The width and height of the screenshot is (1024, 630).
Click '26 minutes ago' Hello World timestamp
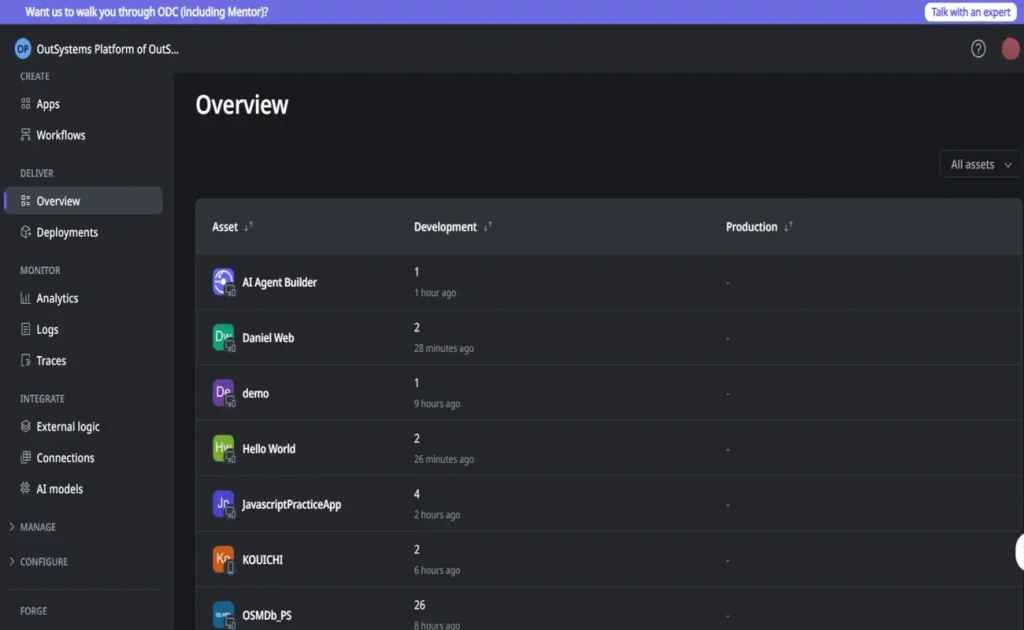point(443,459)
